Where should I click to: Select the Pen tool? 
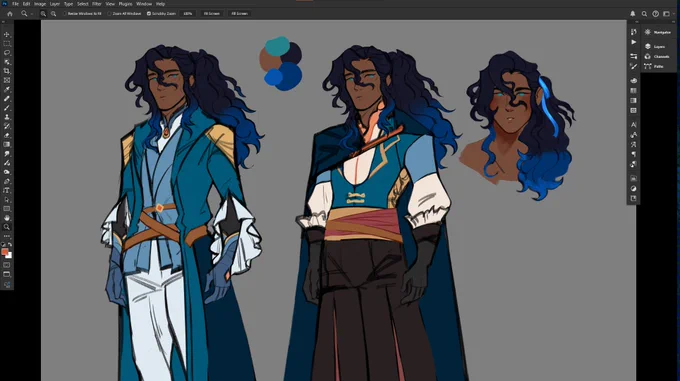point(7,181)
